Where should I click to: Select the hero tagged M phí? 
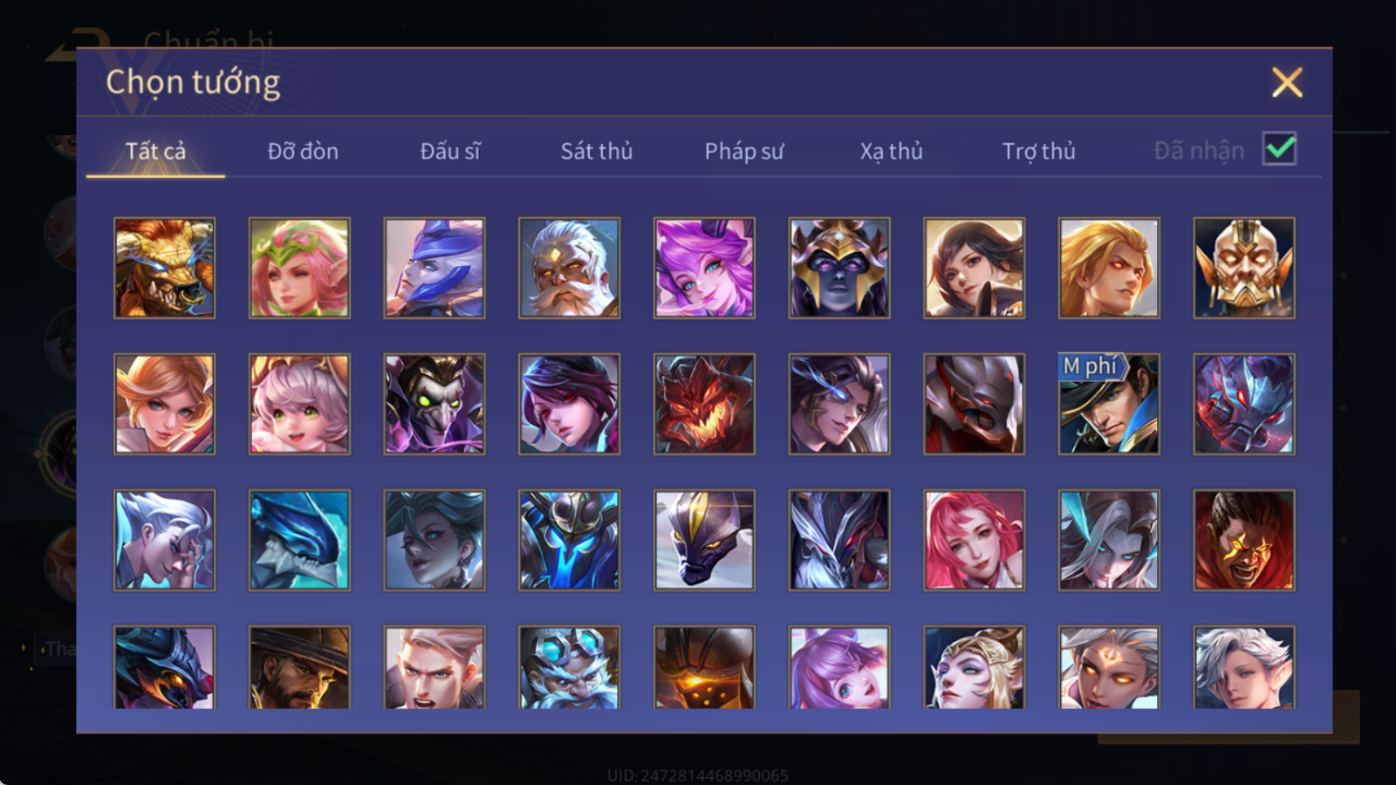[1109, 404]
